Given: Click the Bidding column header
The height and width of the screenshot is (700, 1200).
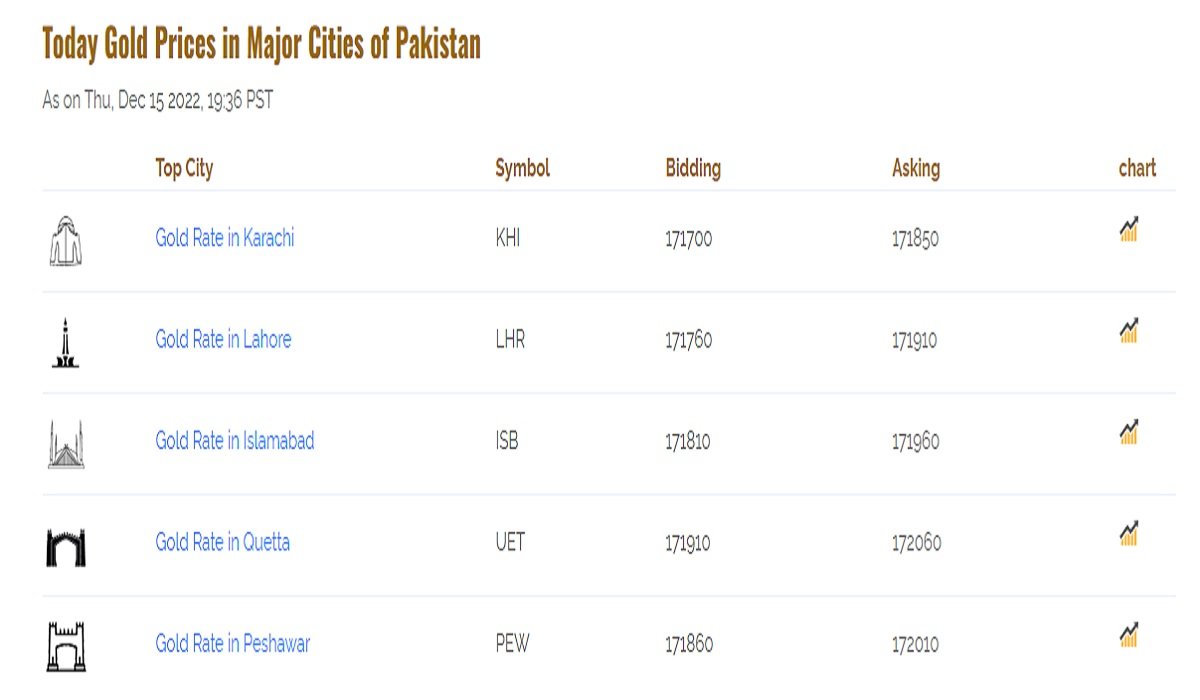Looking at the screenshot, I should coord(693,169).
